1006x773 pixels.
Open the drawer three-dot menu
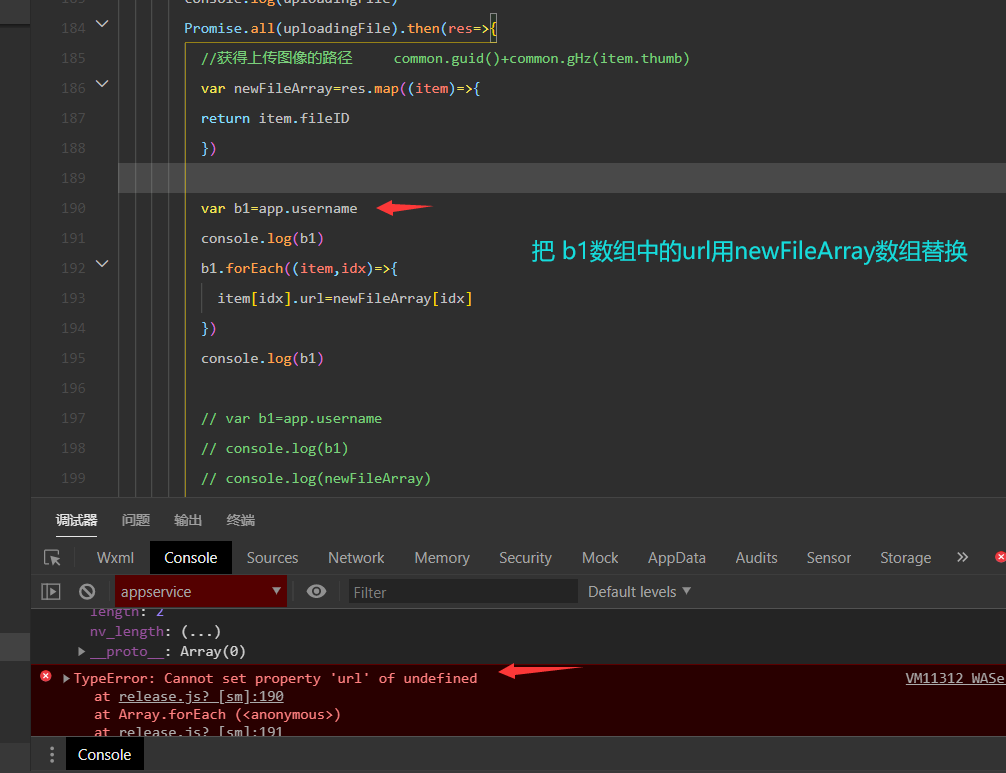point(52,754)
